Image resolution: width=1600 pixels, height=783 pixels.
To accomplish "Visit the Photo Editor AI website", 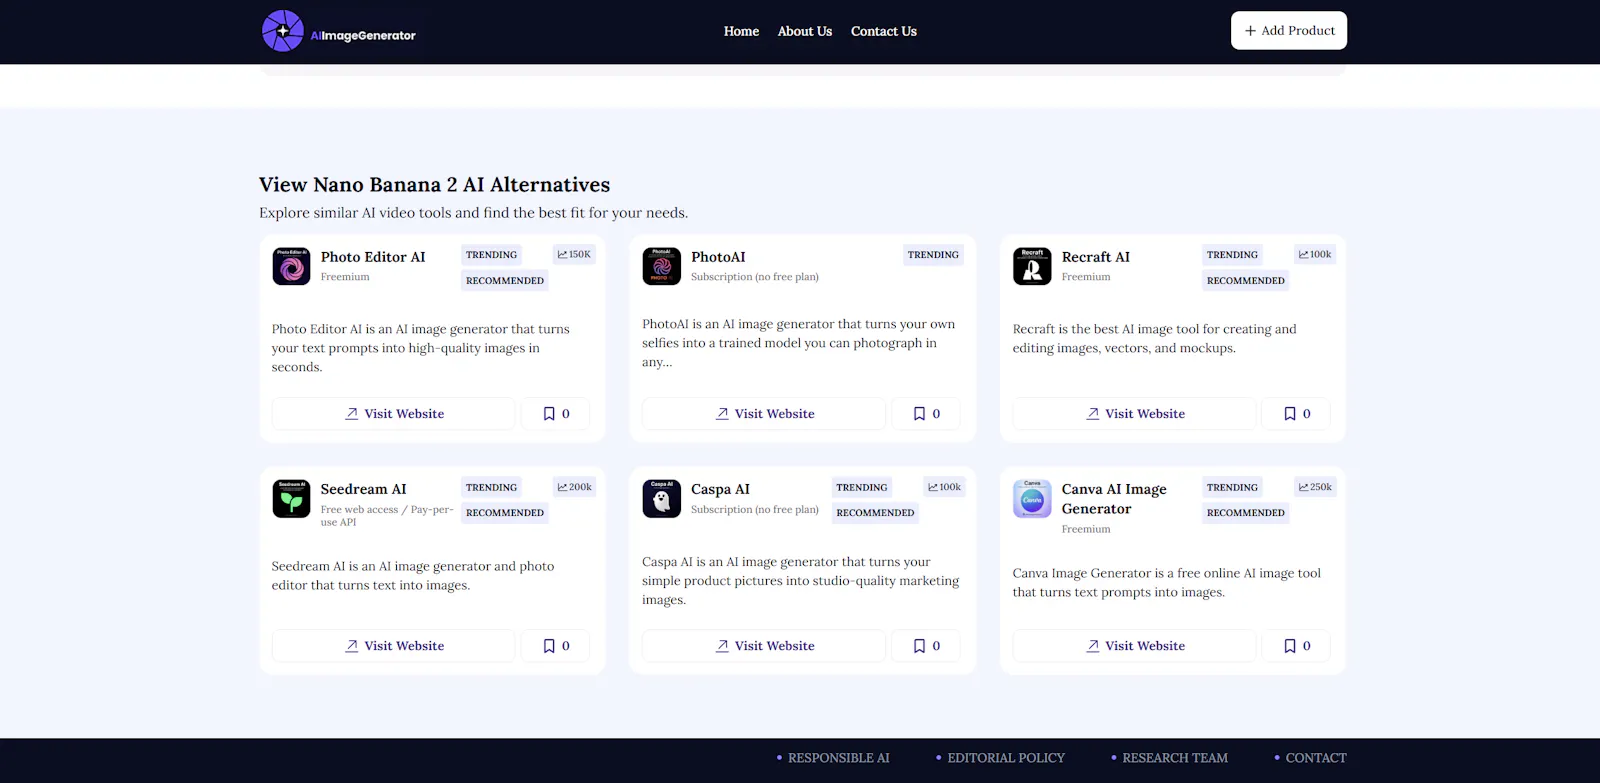I will point(394,414).
